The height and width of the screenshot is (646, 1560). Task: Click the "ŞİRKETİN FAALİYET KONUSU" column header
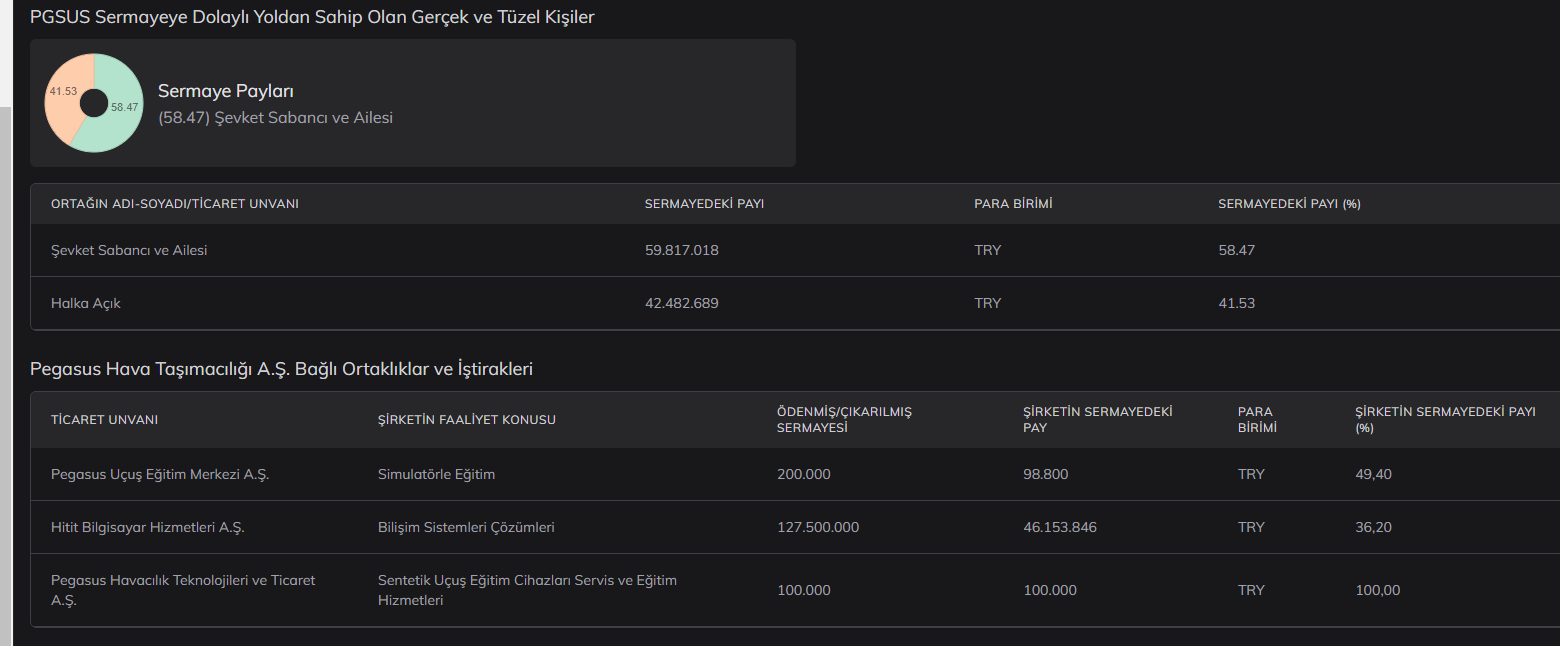(x=467, y=420)
